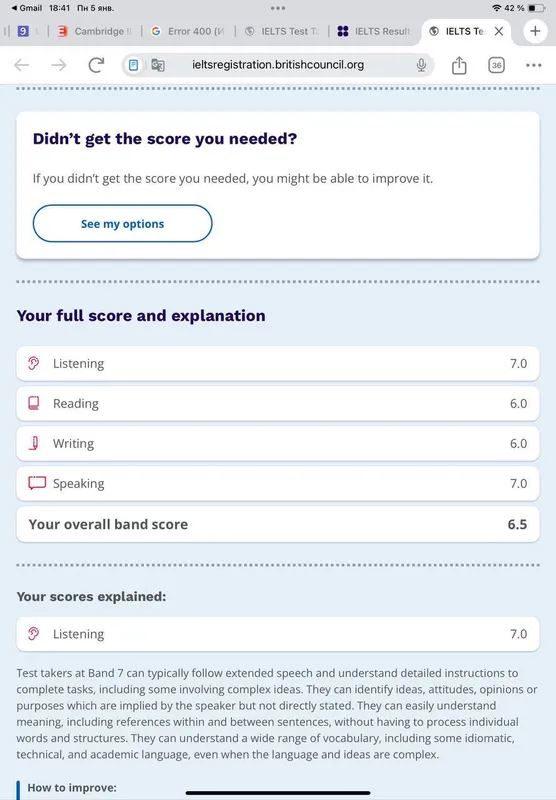
Task: Tap the browser back arrow
Action: tap(21, 65)
